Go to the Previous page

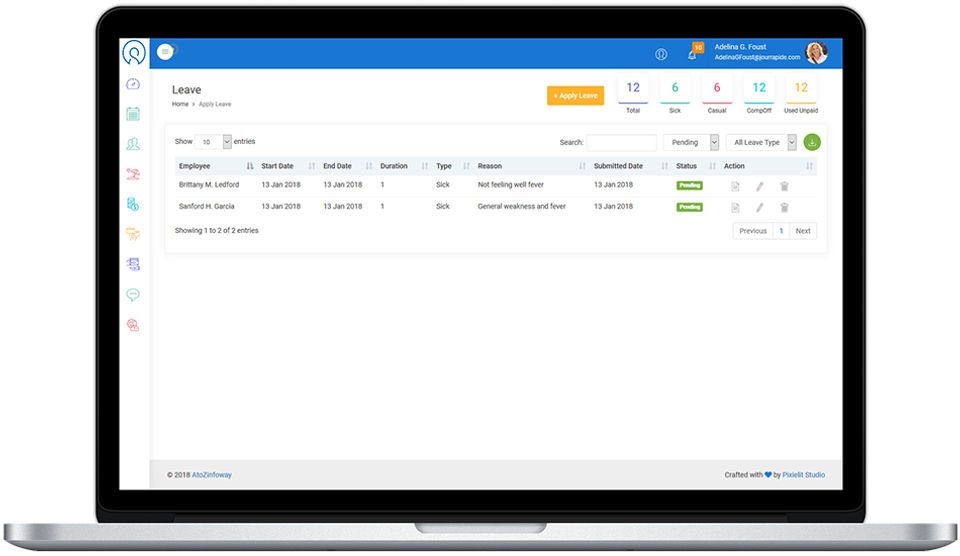pyautogui.click(x=752, y=231)
